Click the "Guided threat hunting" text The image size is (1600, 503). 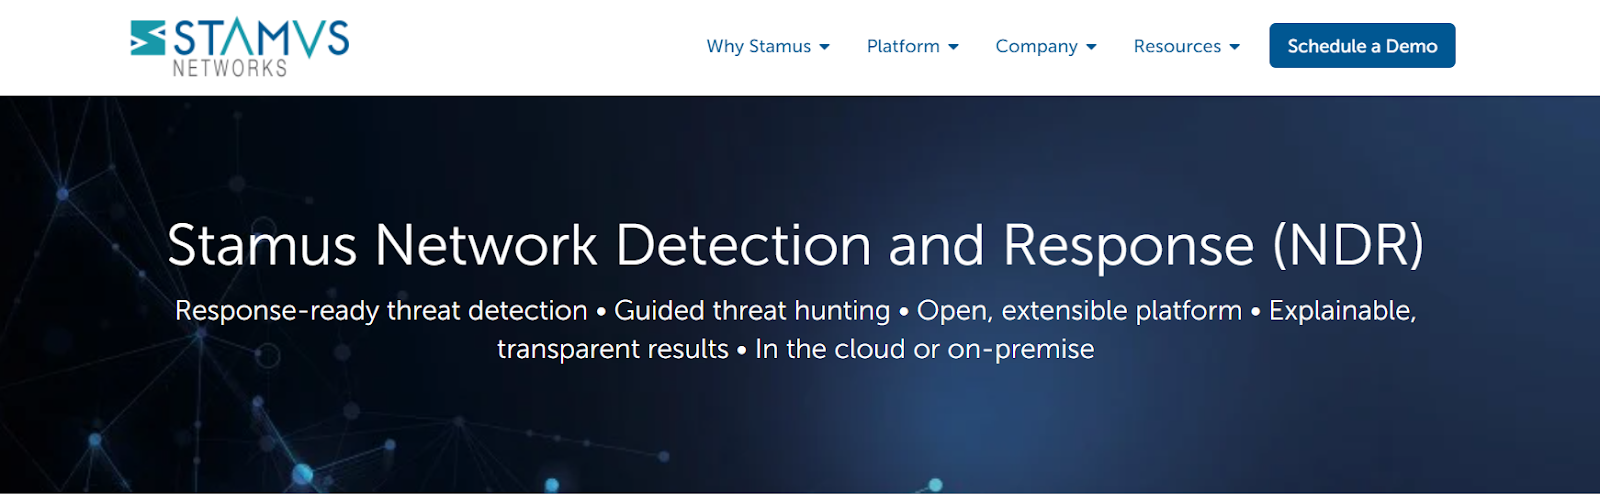click(x=752, y=311)
